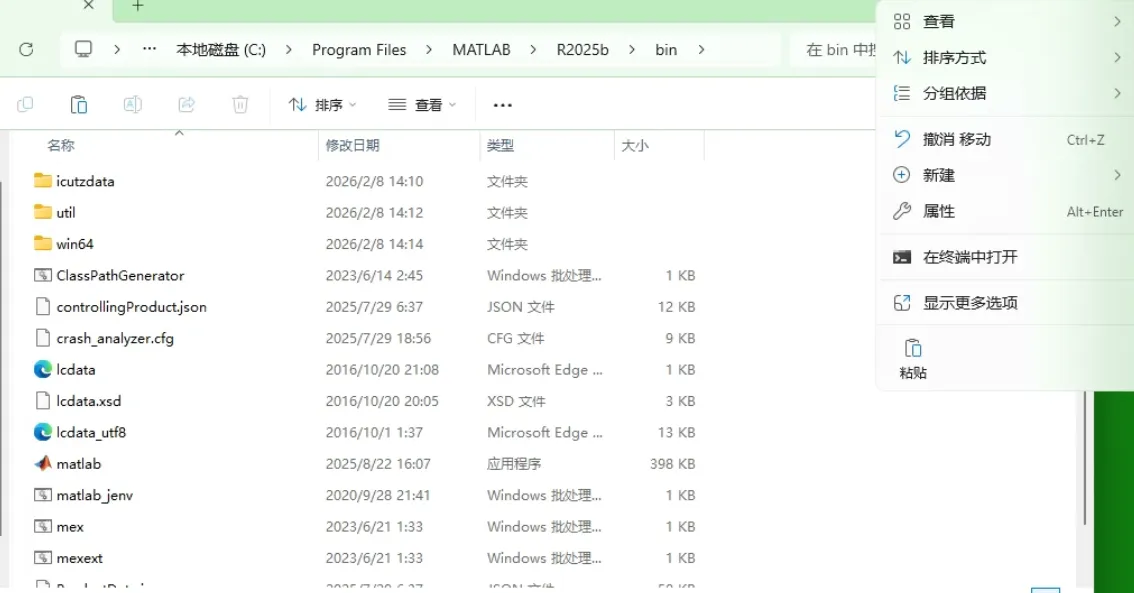The width and height of the screenshot is (1134, 593).
Task: Click the mex batch file icon
Action: 43,526
